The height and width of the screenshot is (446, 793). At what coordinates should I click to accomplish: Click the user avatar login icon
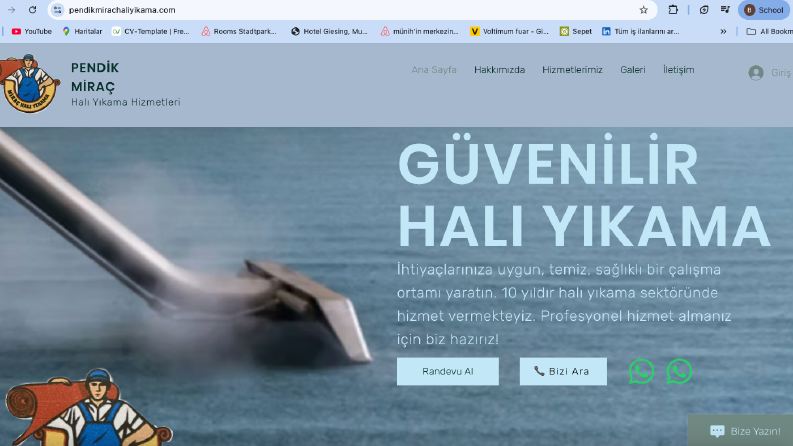coord(756,73)
